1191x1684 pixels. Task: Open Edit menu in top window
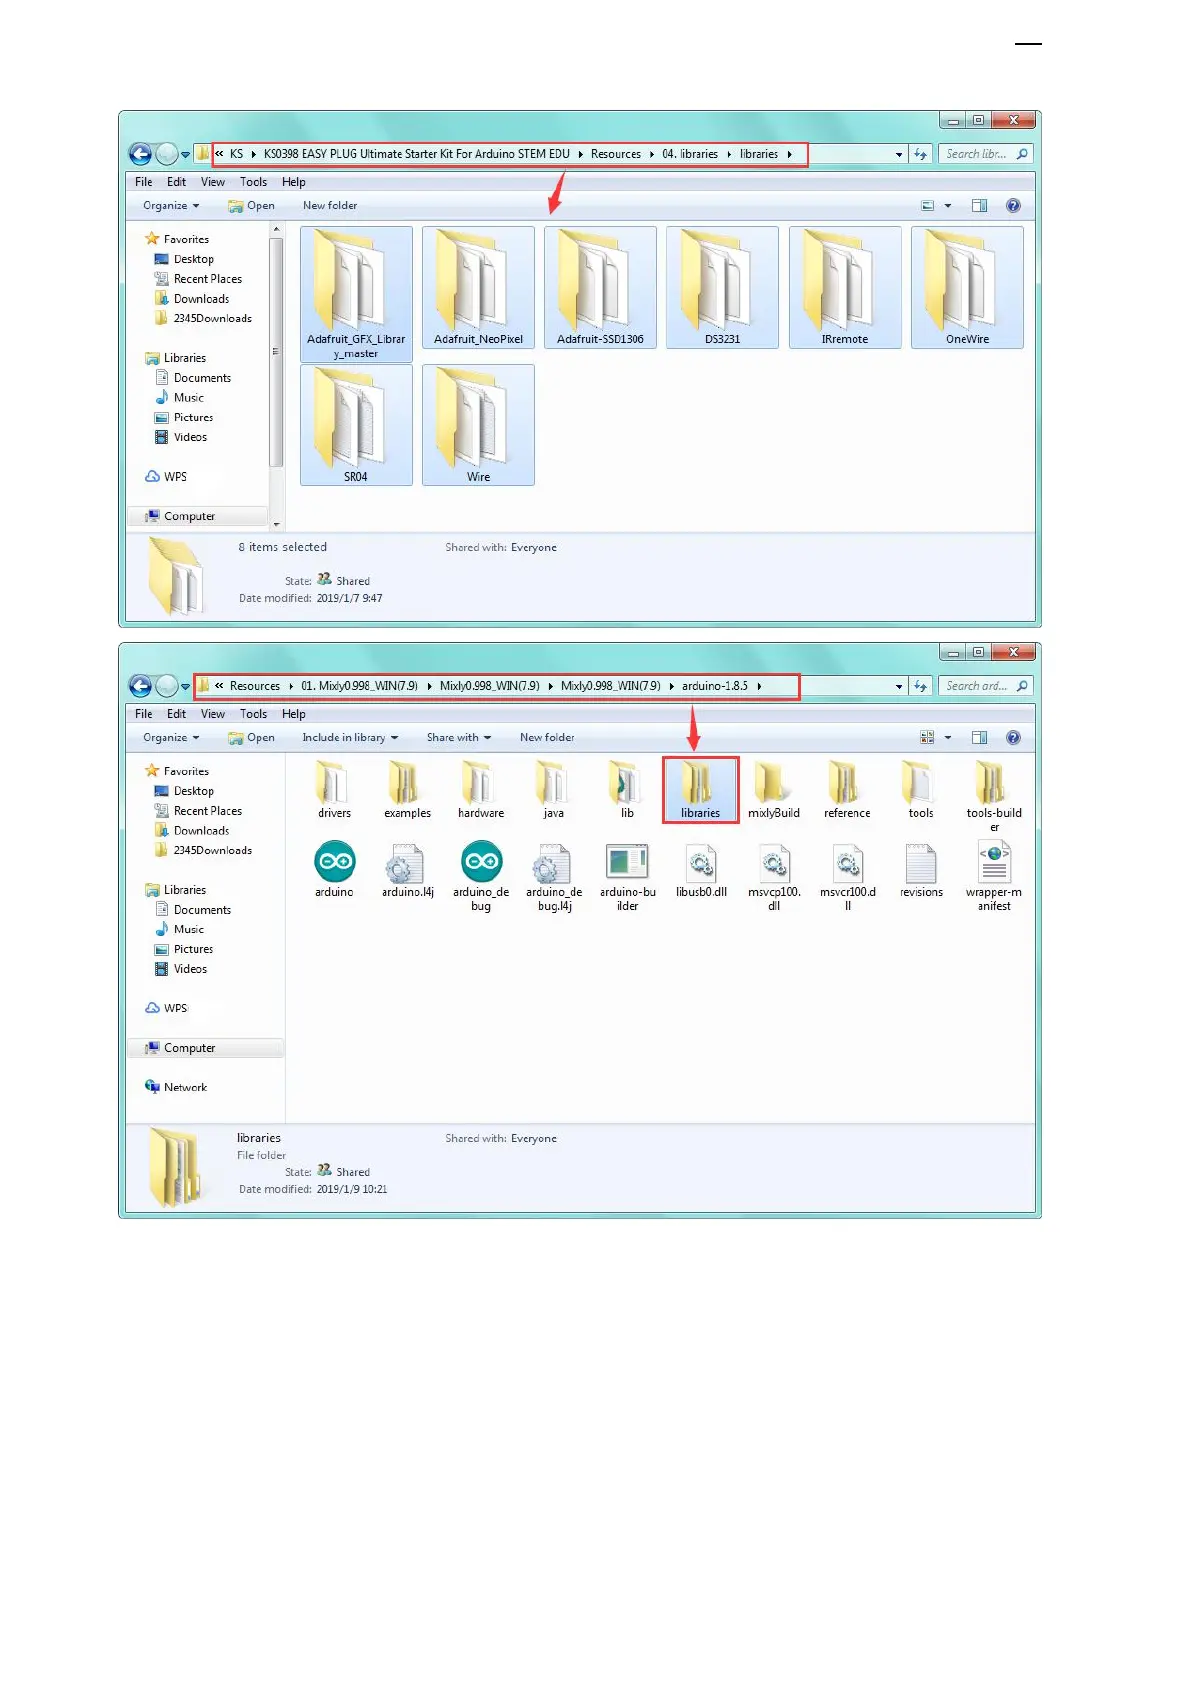coord(177,182)
